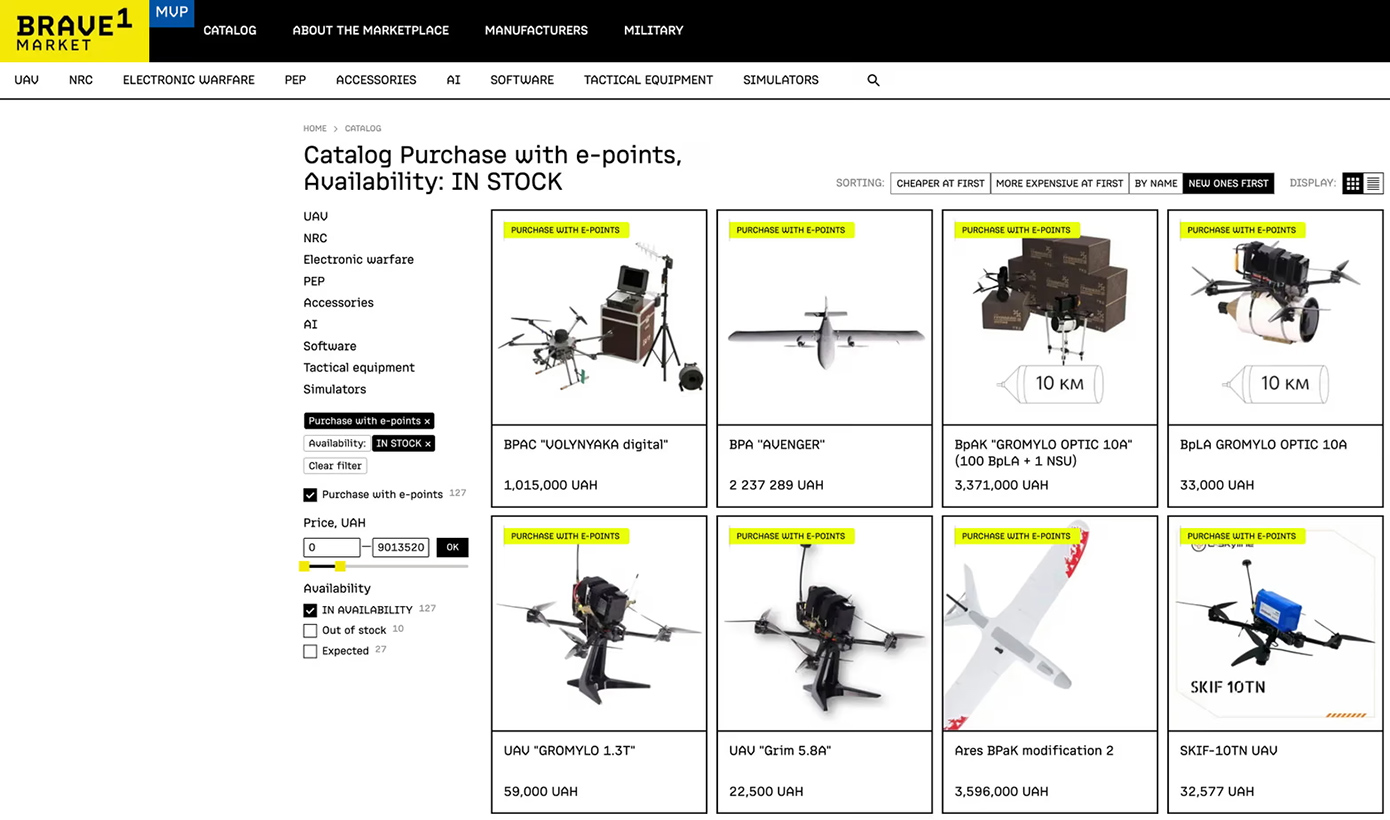This screenshot has width=1390, height=820.
Task: Click the search magnifier icon
Action: (873, 80)
